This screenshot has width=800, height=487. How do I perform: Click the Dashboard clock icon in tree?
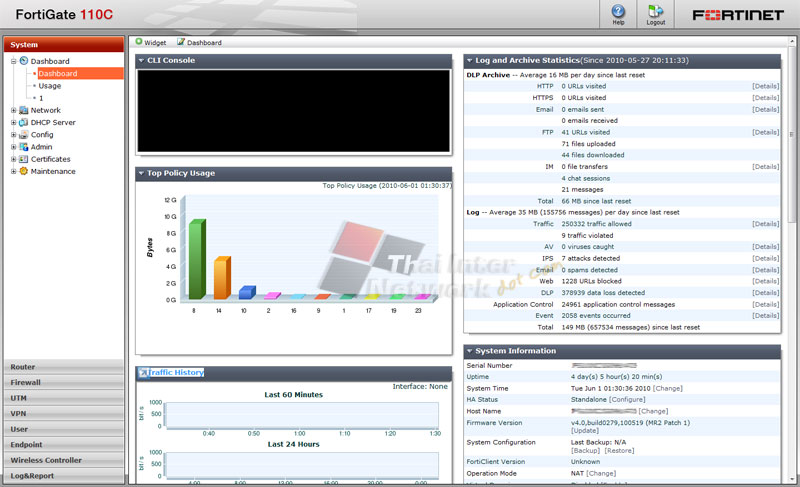click(23, 61)
